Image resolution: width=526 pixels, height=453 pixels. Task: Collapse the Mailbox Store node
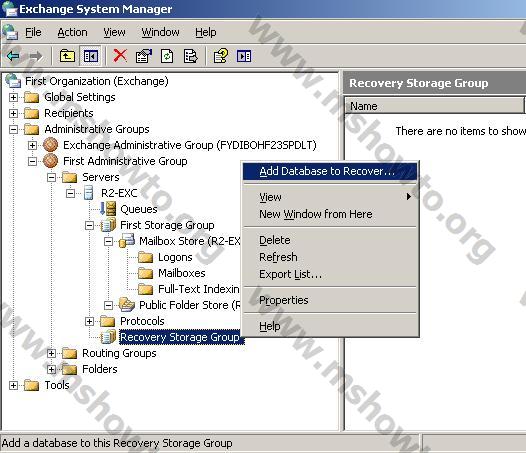click(108, 241)
